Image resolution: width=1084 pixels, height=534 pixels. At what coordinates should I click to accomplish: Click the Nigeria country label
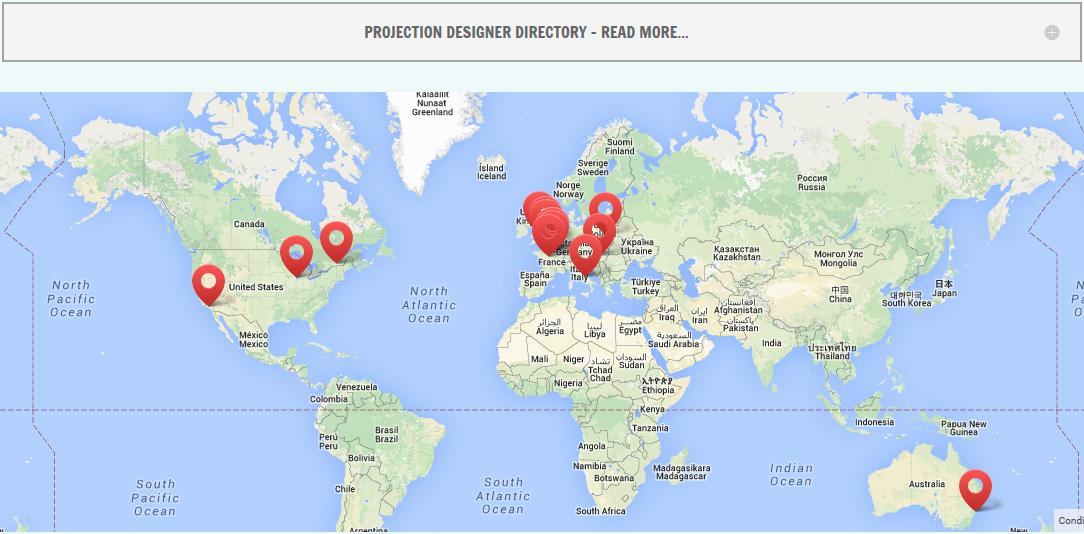click(568, 383)
